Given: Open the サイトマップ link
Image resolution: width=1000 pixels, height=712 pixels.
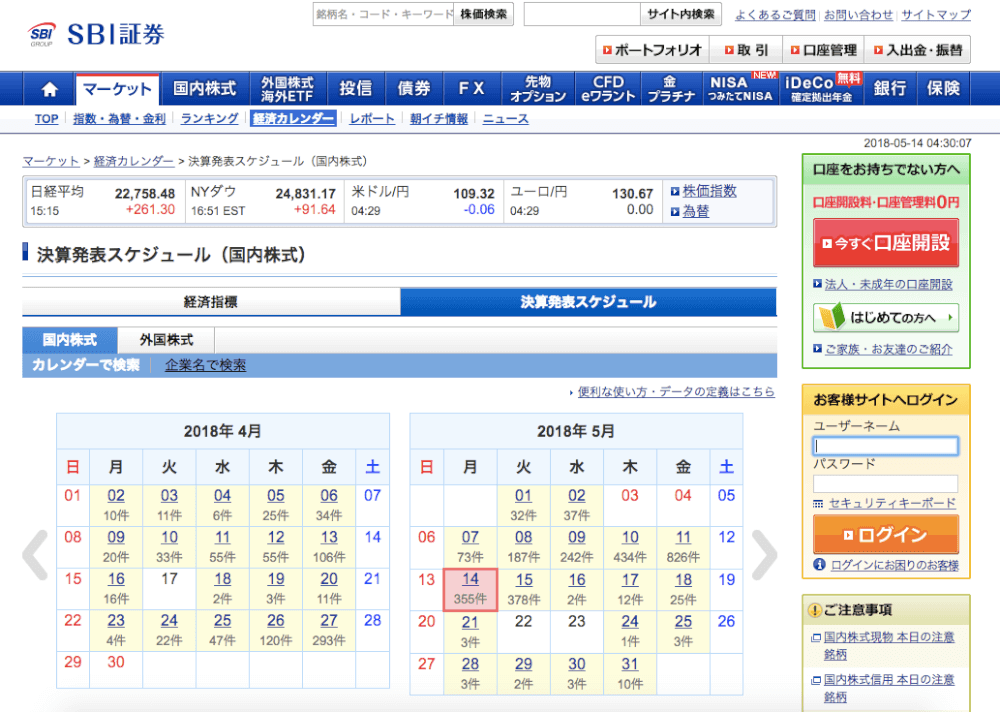Looking at the screenshot, I should 936,15.
